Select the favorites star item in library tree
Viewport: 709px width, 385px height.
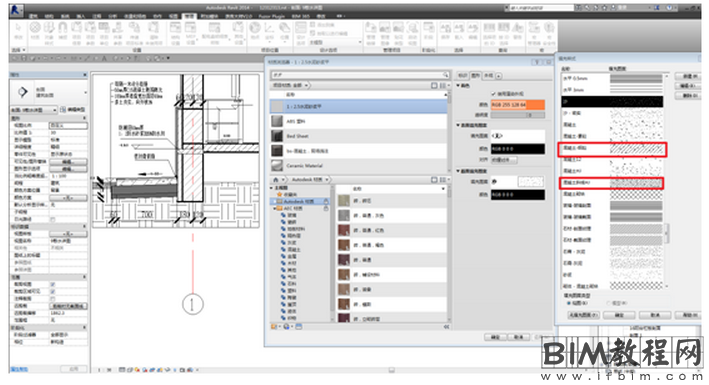click(x=280, y=194)
